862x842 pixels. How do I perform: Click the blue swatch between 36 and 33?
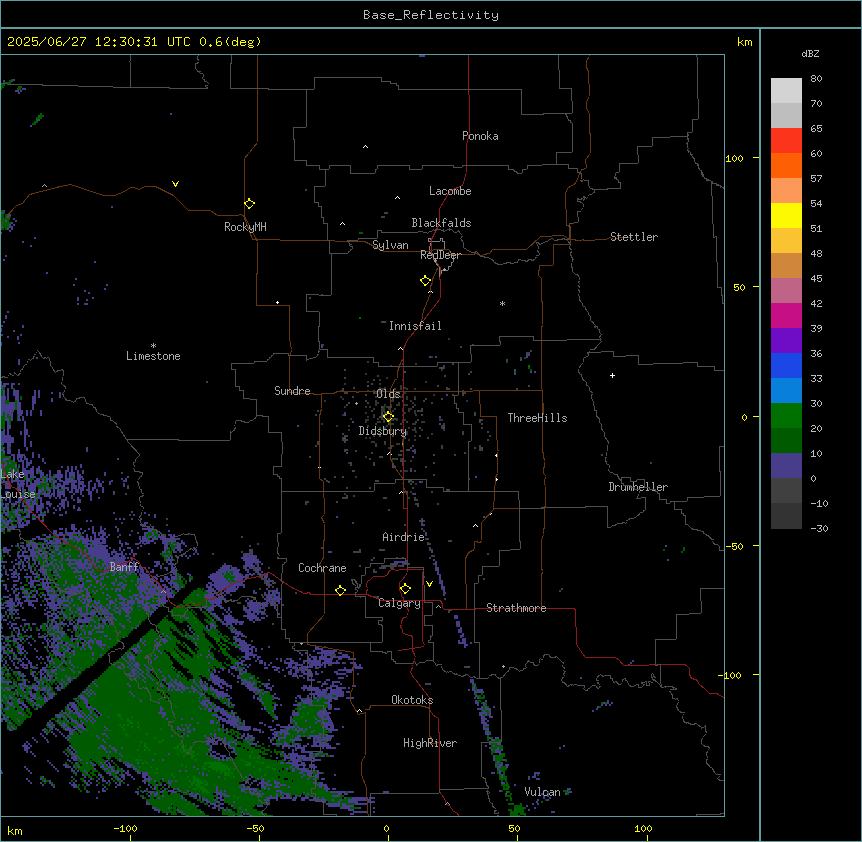tap(786, 365)
